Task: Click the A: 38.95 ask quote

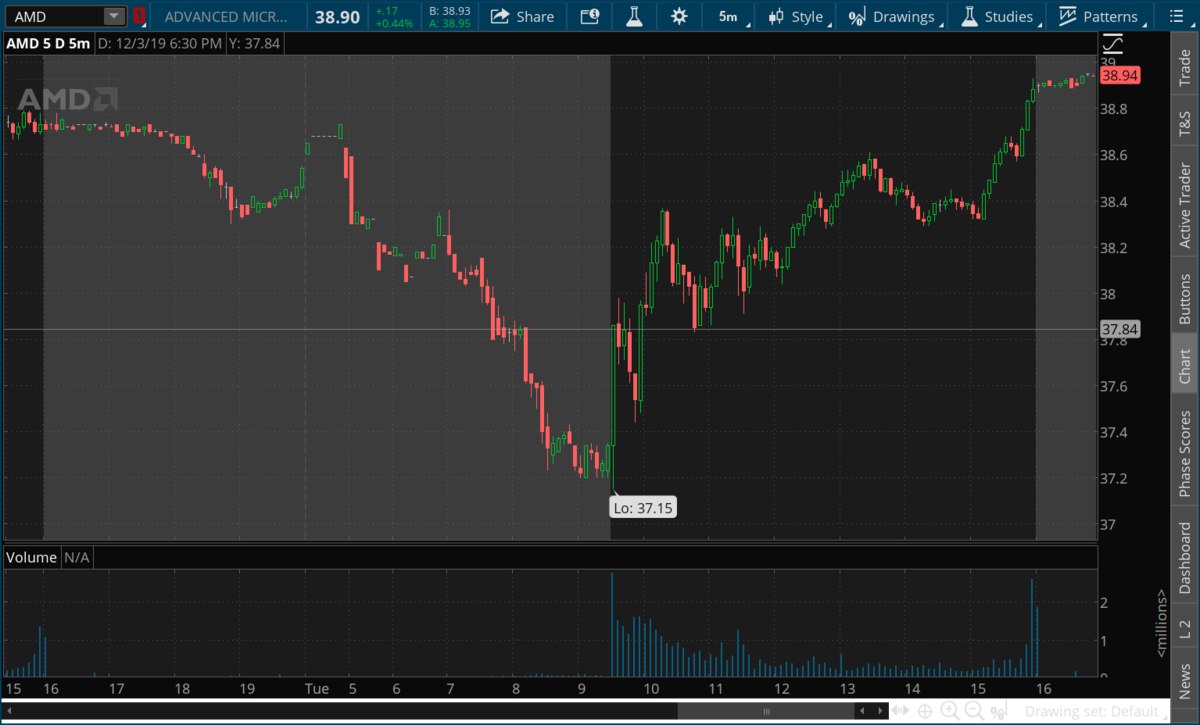Action: click(x=449, y=22)
